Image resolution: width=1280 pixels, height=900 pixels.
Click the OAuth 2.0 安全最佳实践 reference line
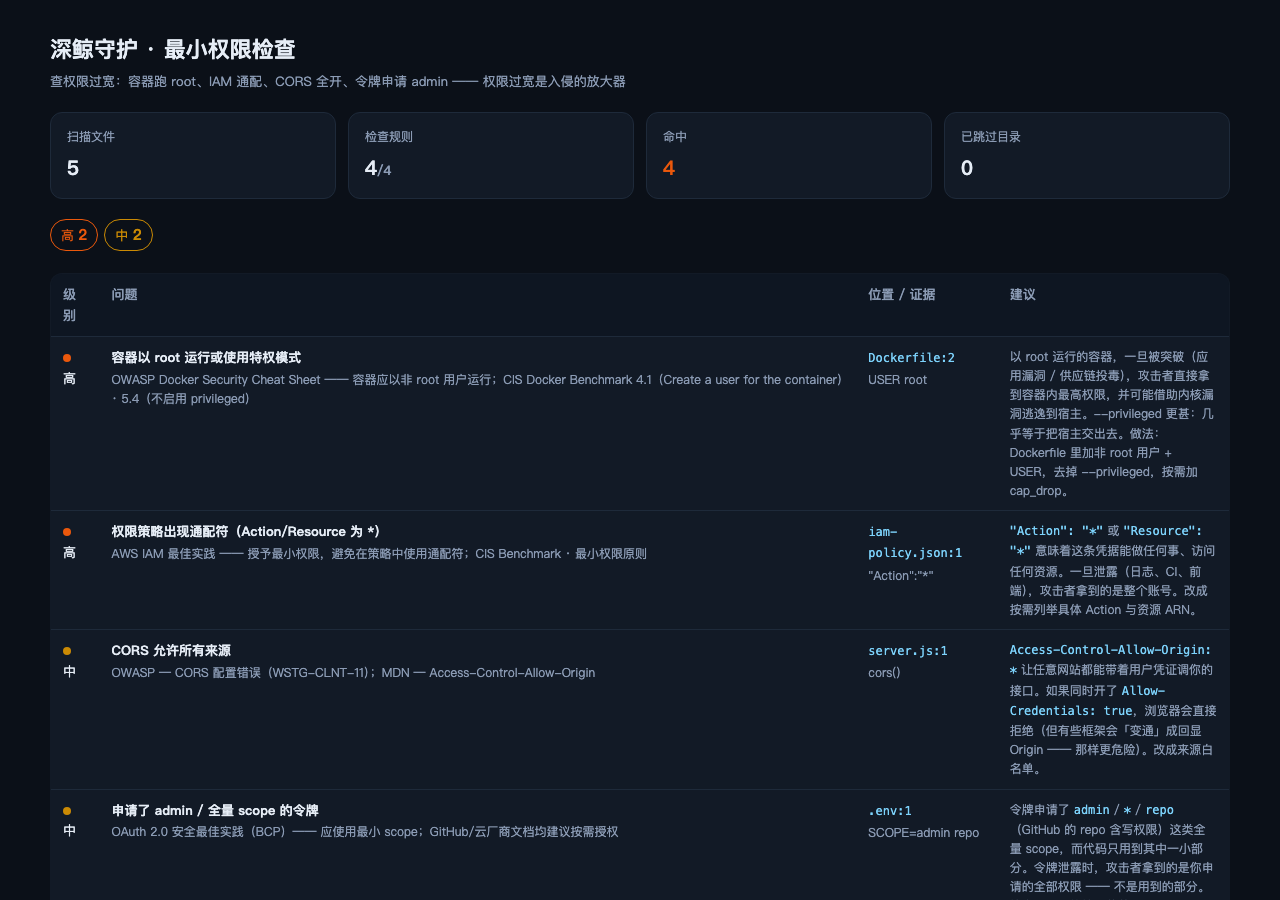pyautogui.click(x=365, y=833)
